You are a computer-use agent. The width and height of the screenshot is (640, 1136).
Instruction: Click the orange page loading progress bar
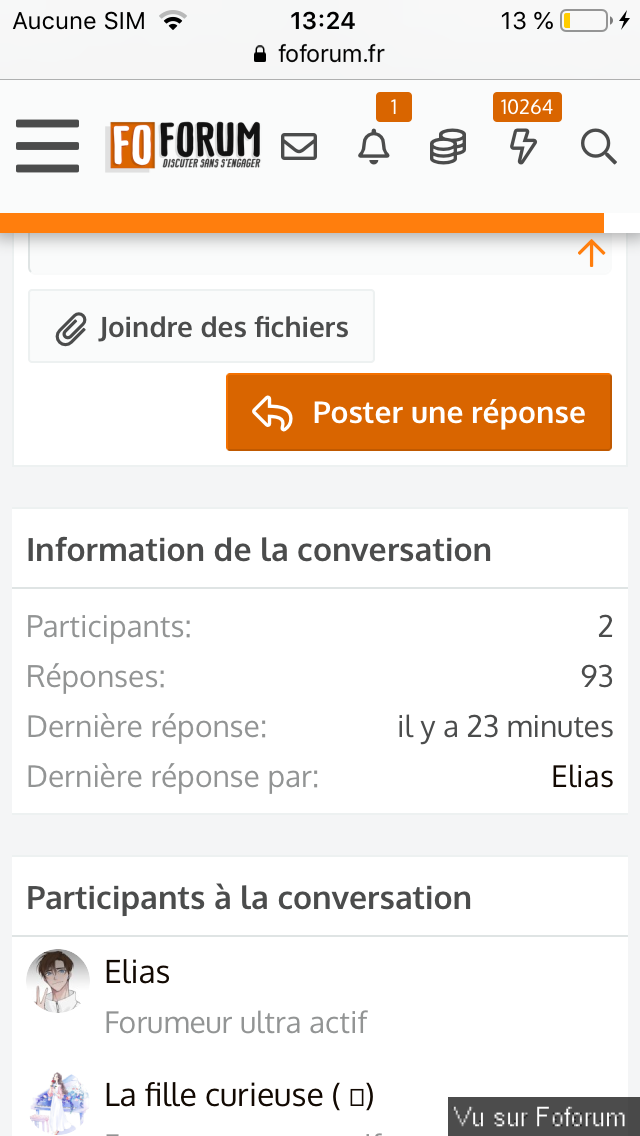click(x=300, y=223)
